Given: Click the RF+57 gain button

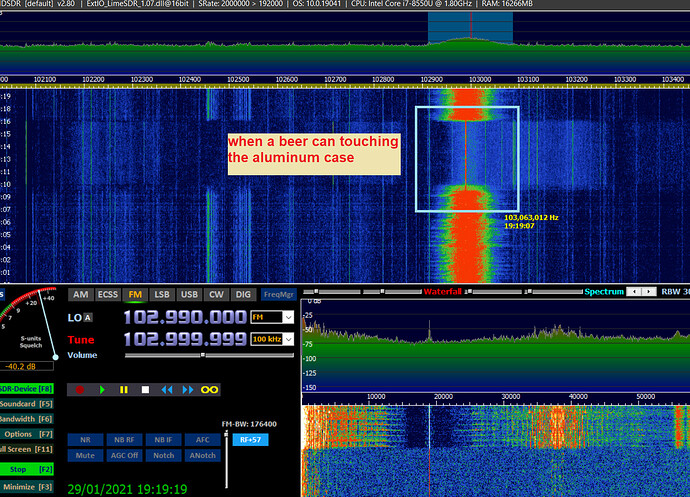Looking at the screenshot, I should coord(250,440).
